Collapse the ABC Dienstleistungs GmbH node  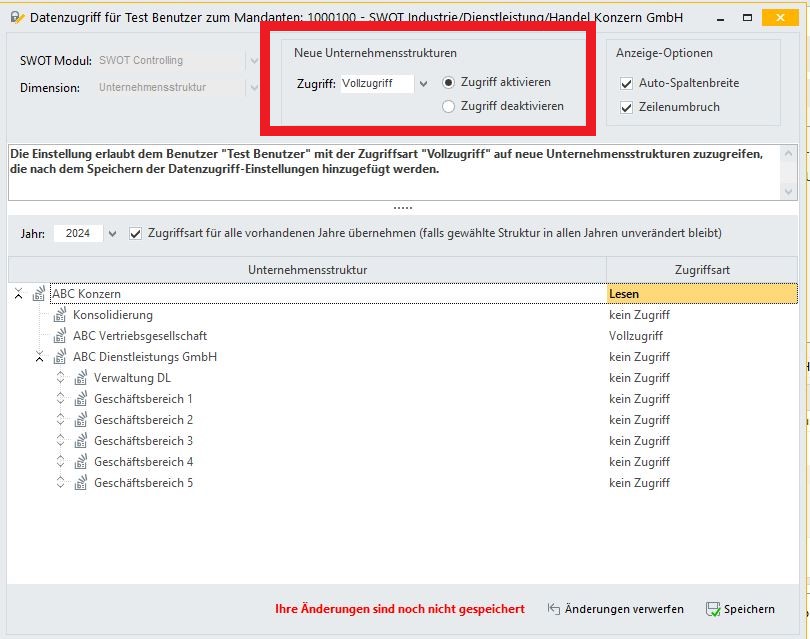click(39, 356)
